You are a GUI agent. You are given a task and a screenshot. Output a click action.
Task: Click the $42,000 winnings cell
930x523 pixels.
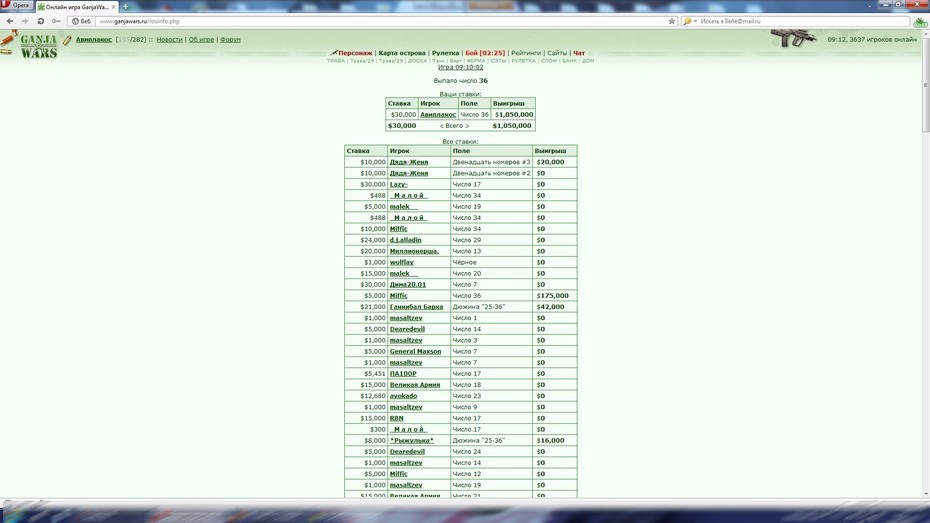[x=555, y=307]
